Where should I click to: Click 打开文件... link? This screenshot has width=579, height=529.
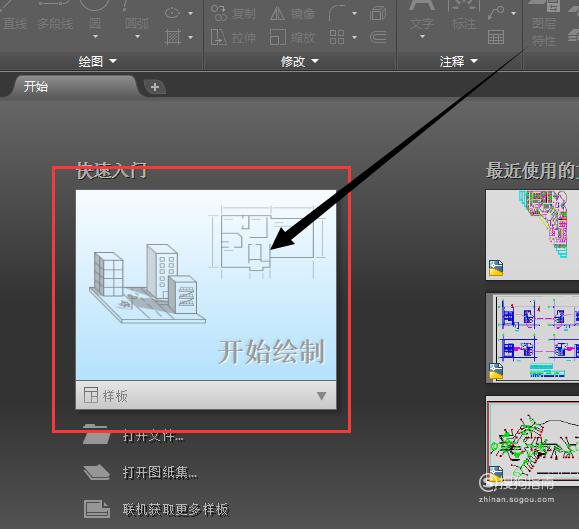153,436
